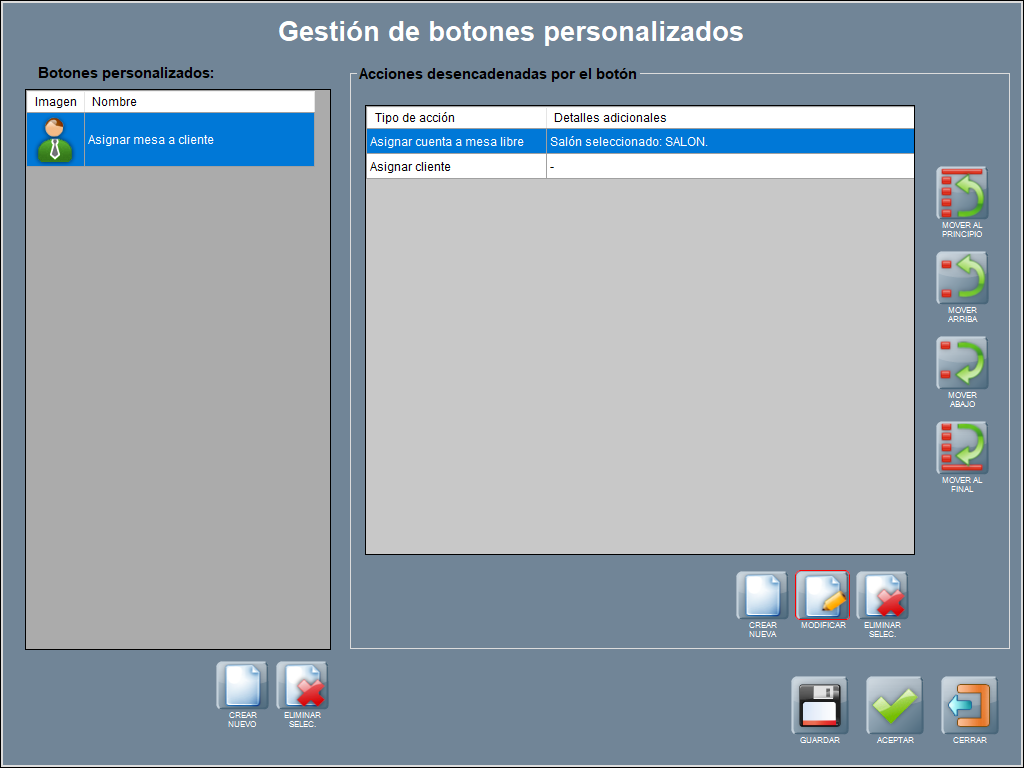Confirm with the Aceptar checkmark button
Image resolution: width=1024 pixels, height=768 pixels.
tap(894, 705)
